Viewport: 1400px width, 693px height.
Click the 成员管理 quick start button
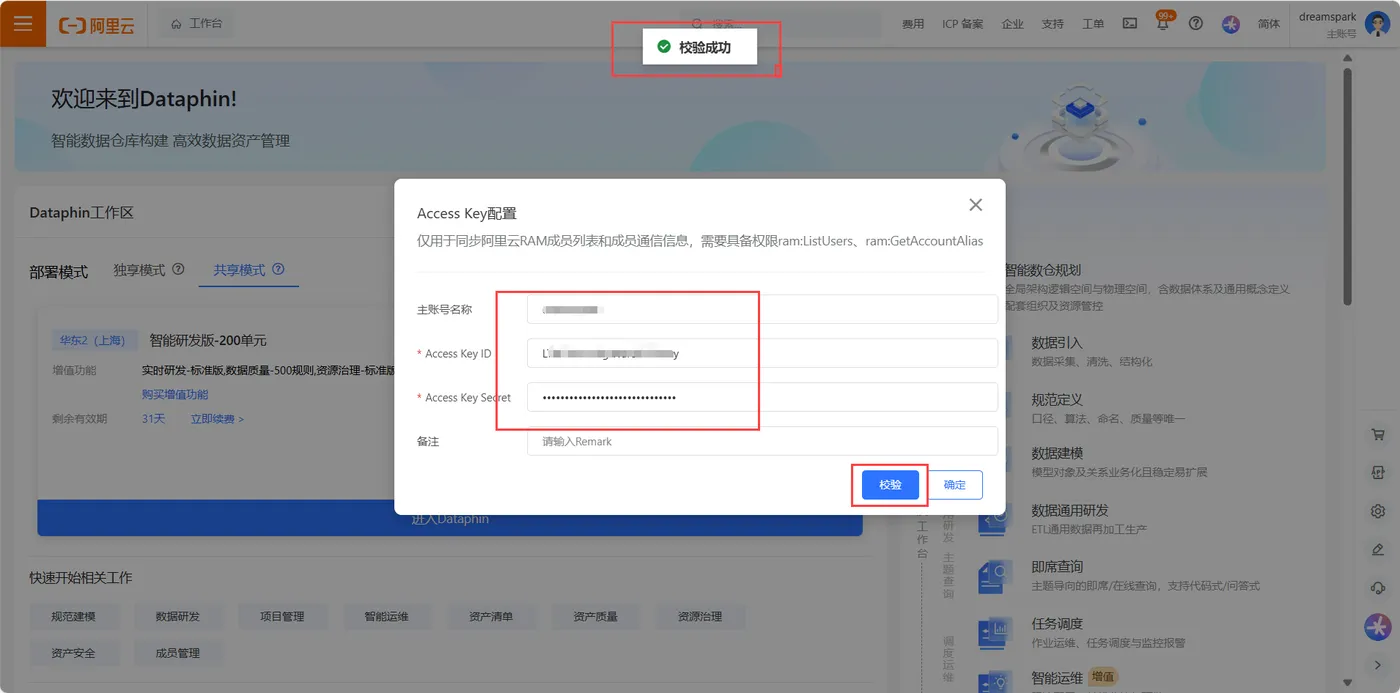177,653
